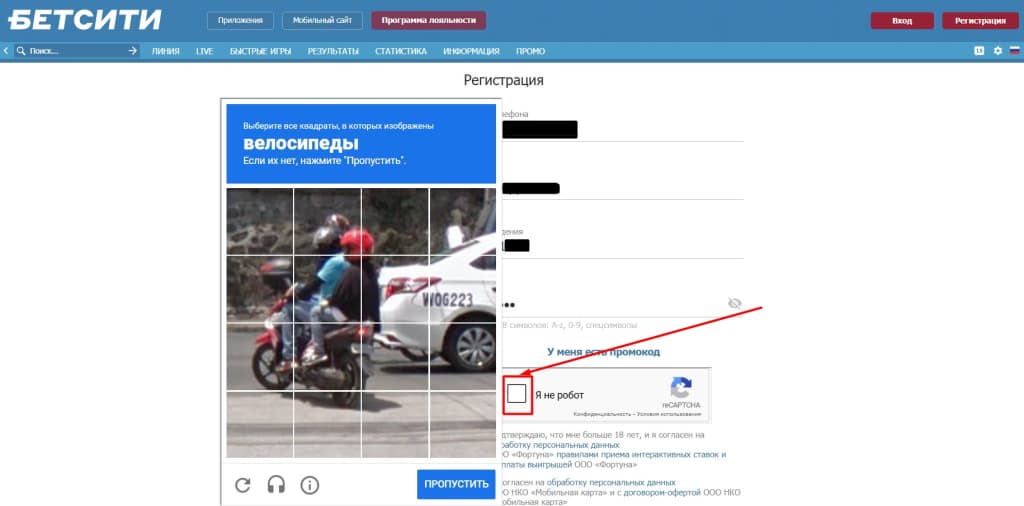Open the ЛИНИЯ menu item
The width and height of the screenshot is (1024, 506).
click(166, 52)
